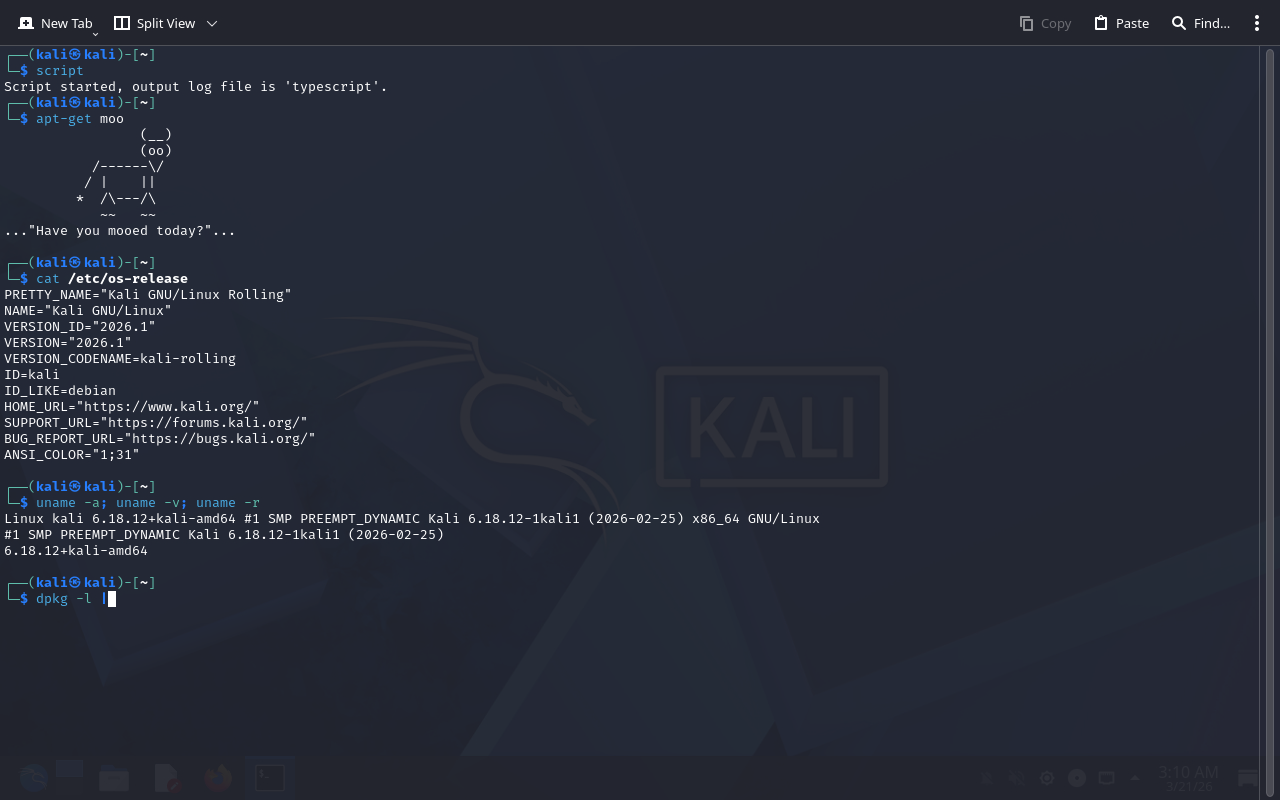Open the clock showing 3:10 AM
This screenshot has height=800, width=1280.
coord(1188,778)
